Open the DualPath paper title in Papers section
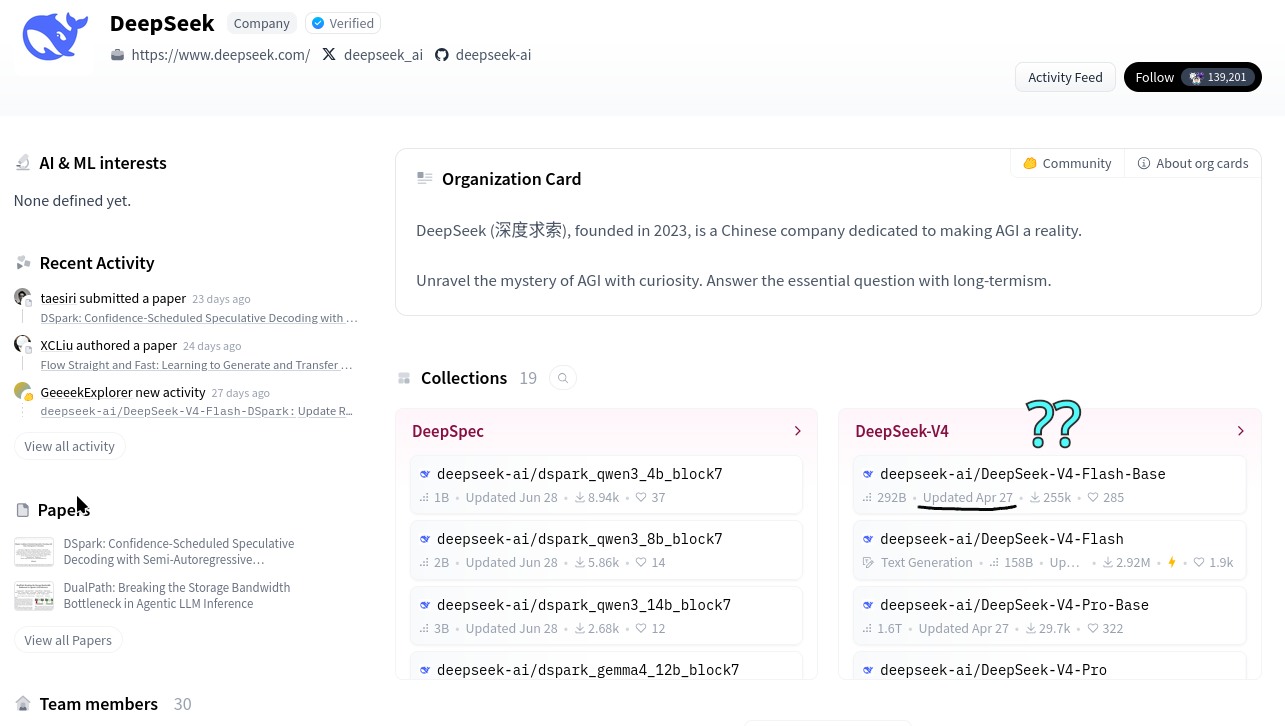The width and height of the screenshot is (1285, 726). 177,596
